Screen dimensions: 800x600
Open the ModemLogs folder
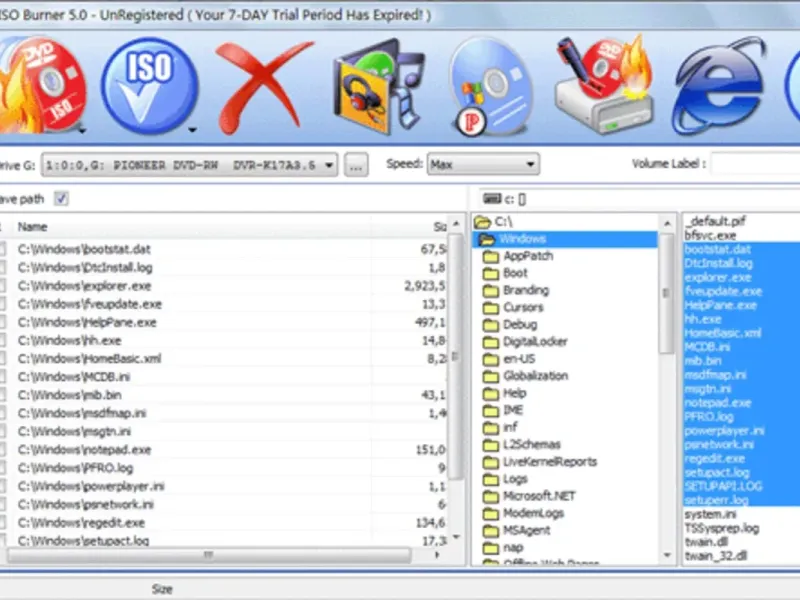523,513
